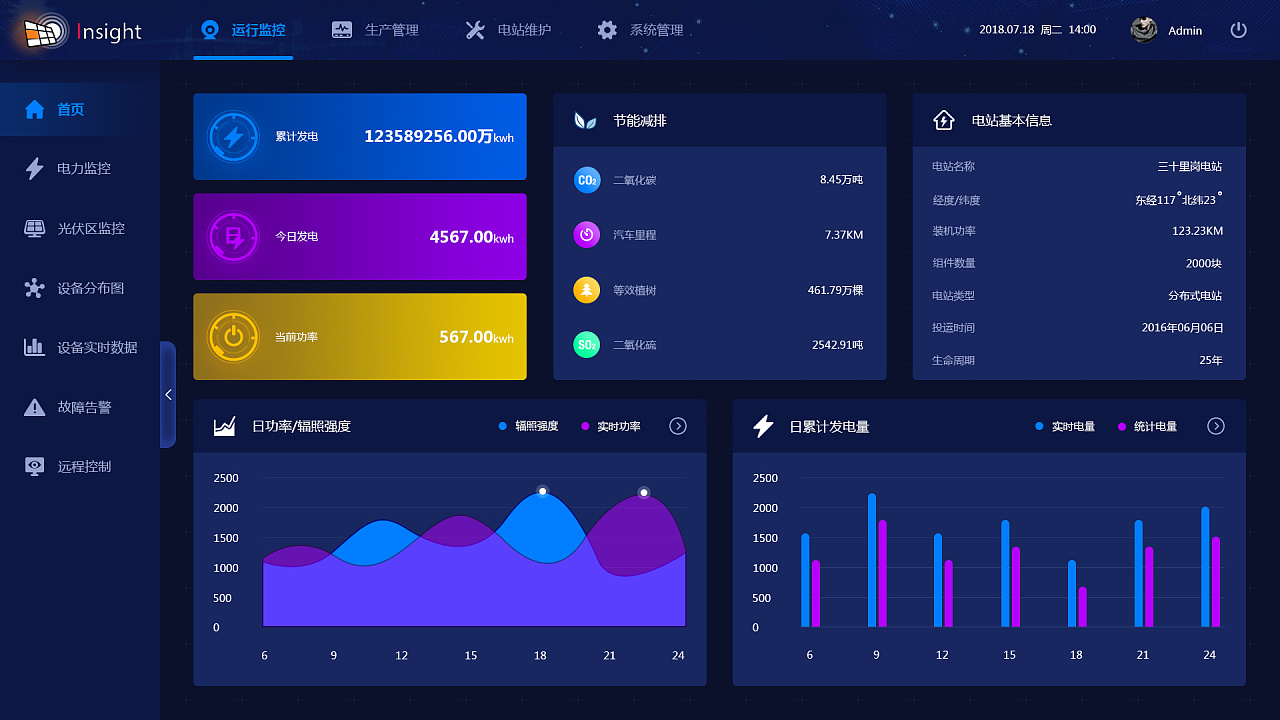Viewport: 1280px width, 720px height.
Task: Click the 生产管理 monitor icon
Action: tap(342, 30)
